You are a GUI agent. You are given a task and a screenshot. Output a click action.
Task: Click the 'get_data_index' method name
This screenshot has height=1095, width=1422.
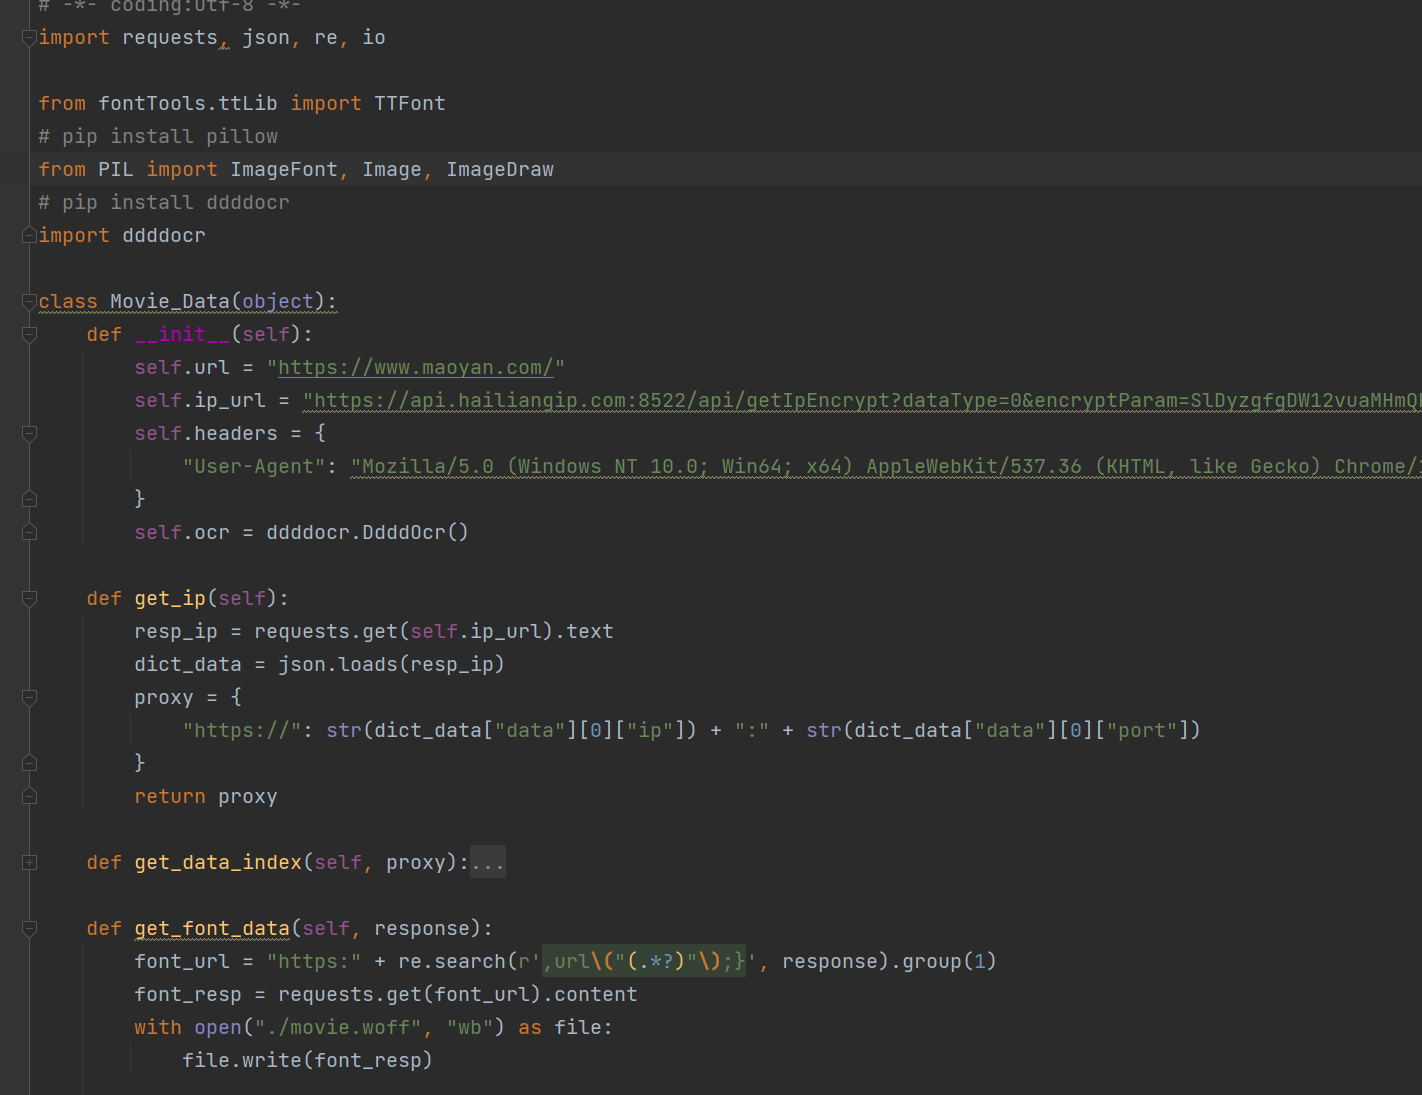point(218,863)
